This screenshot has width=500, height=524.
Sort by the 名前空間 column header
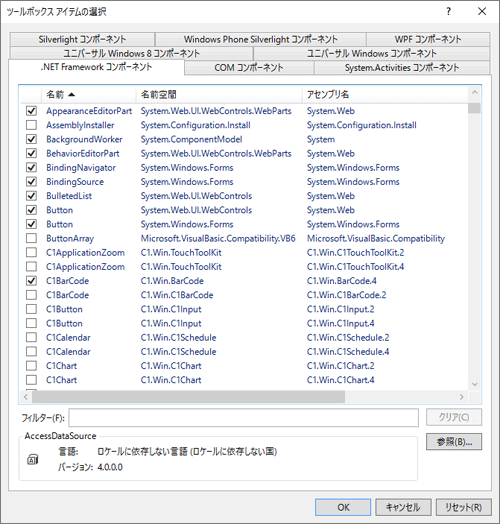(x=219, y=95)
